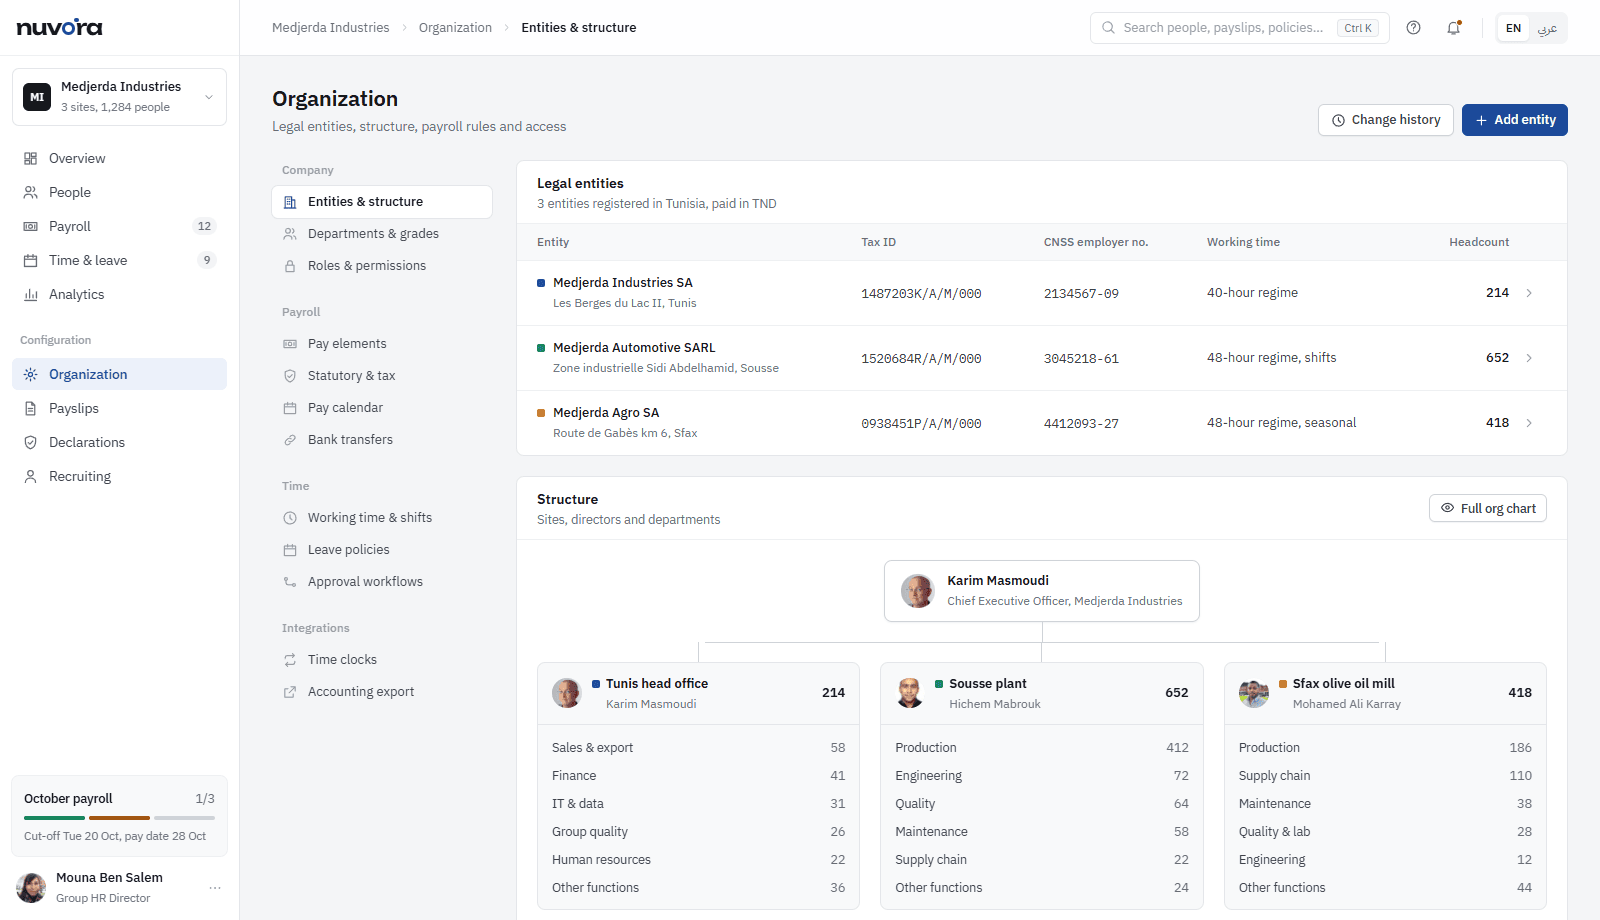Click the Recruiting person icon
1600x920 pixels.
[x=31, y=476]
